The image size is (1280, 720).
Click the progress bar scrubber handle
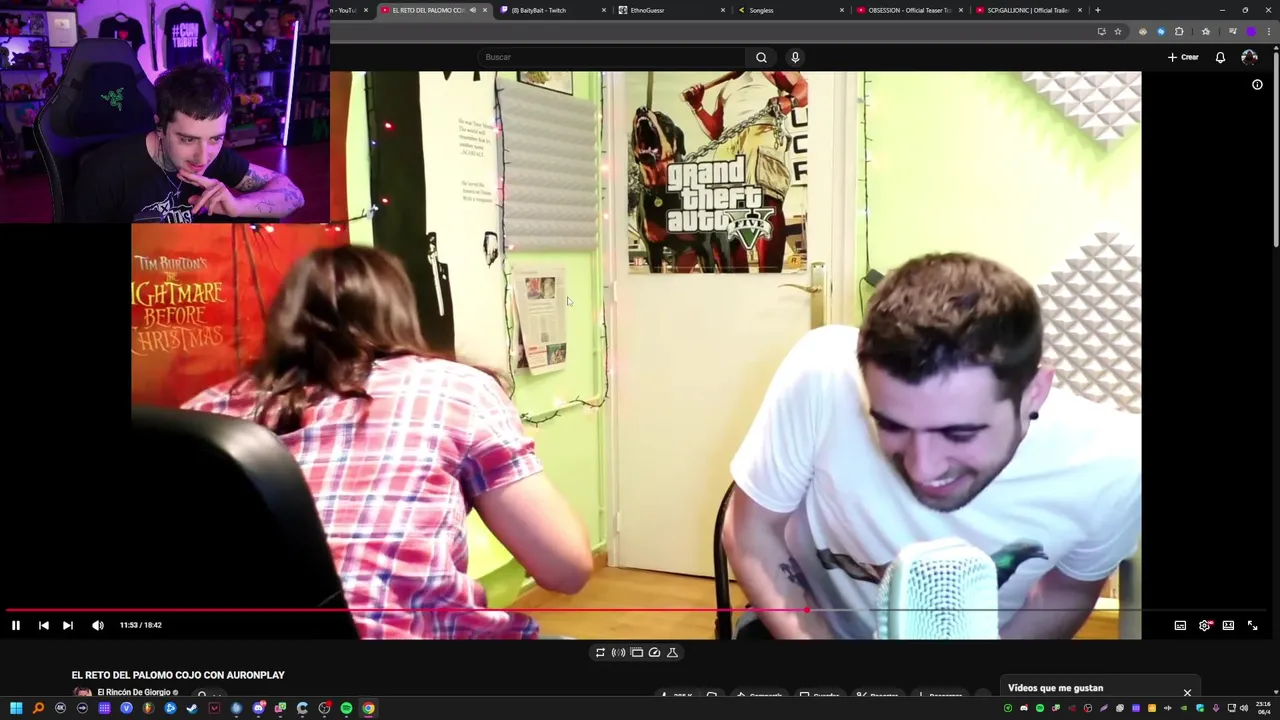[x=808, y=610]
